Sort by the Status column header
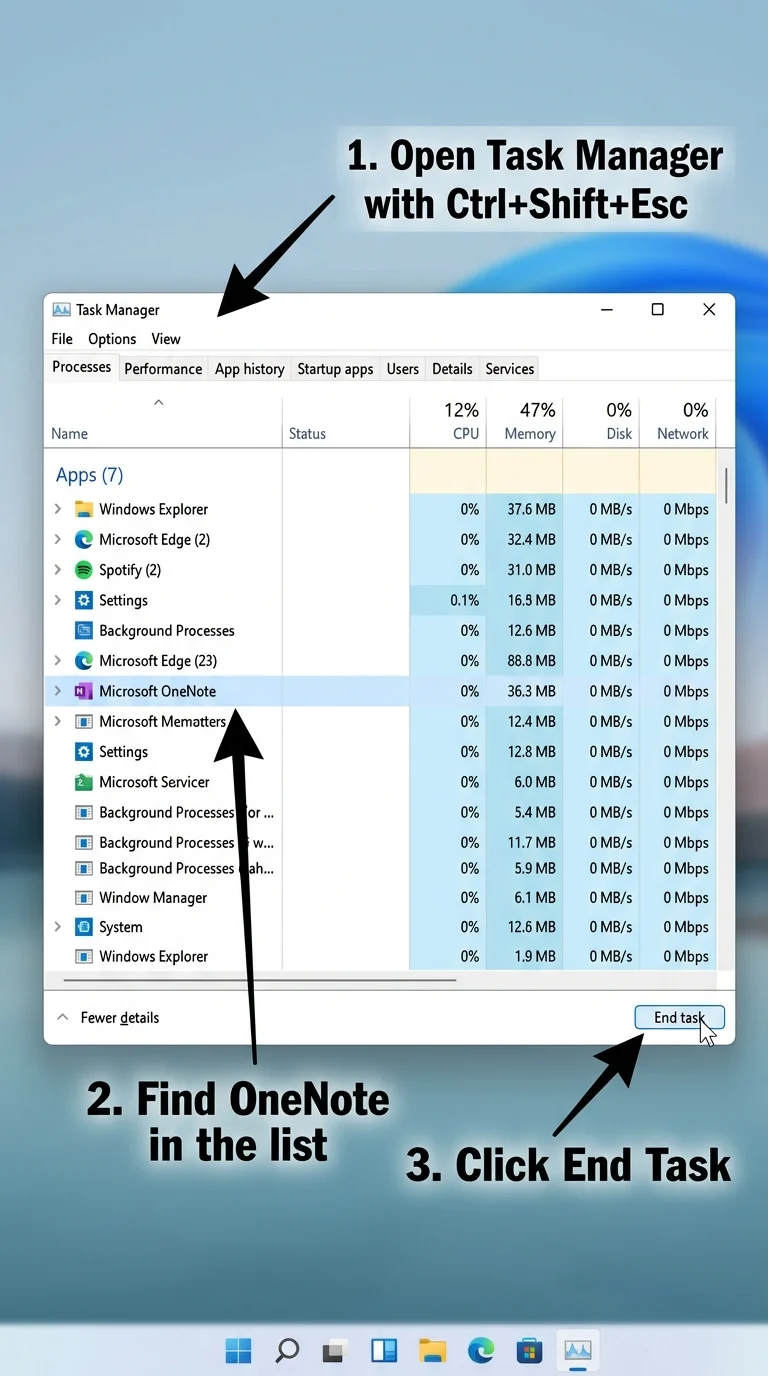The width and height of the screenshot is (768, 1376). pos(307,434)
